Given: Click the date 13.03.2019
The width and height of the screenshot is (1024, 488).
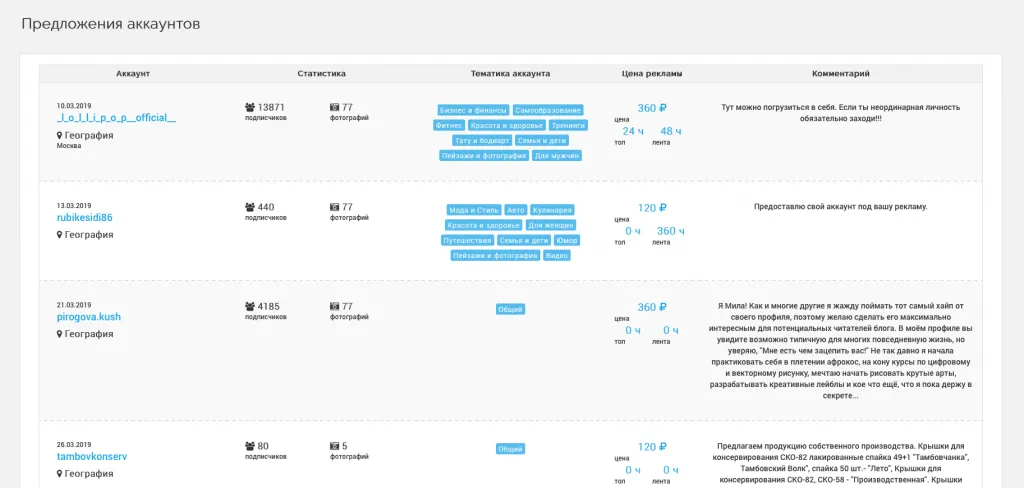Looking at the screenshot, I should [x=74, y=205].
